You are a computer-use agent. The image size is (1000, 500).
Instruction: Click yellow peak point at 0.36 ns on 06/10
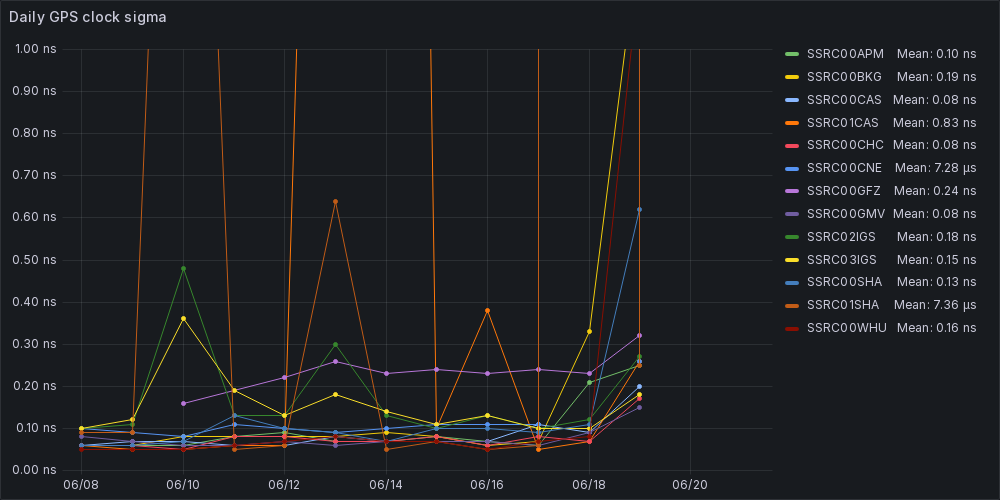[x=183, y=318]
